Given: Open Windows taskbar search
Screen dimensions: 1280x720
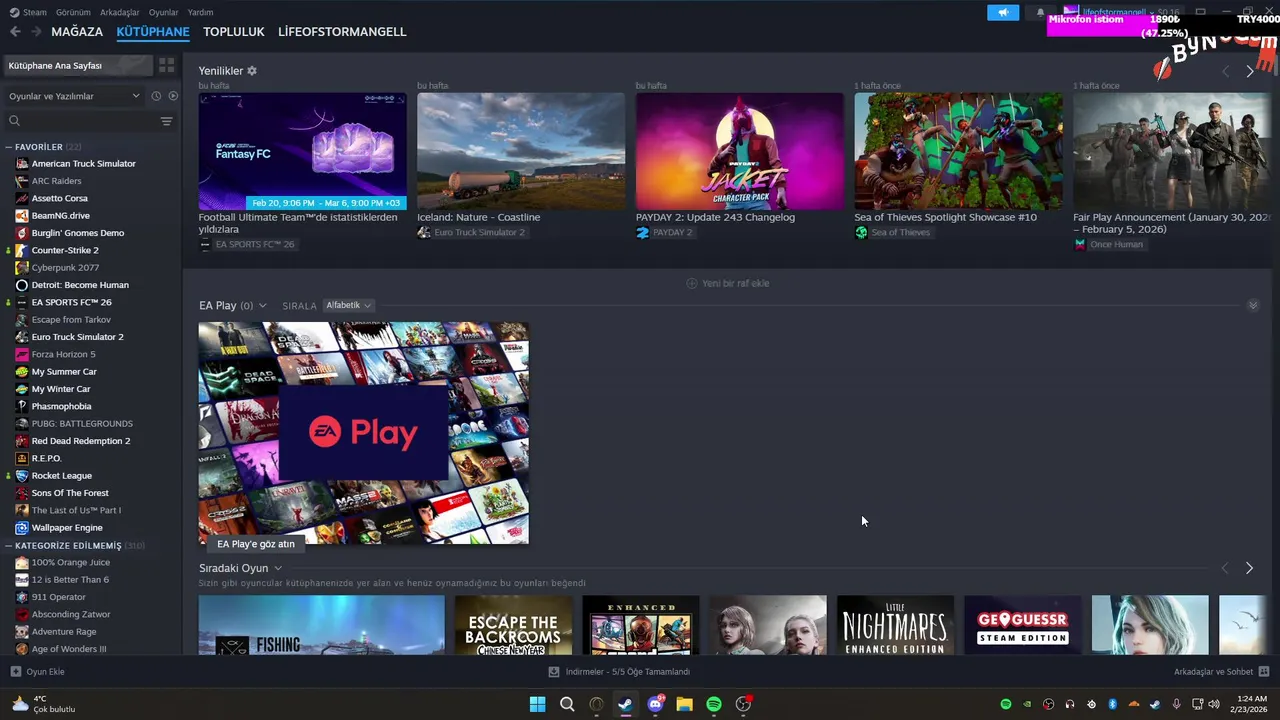Looking at the screenshot, I should point(567,704).
